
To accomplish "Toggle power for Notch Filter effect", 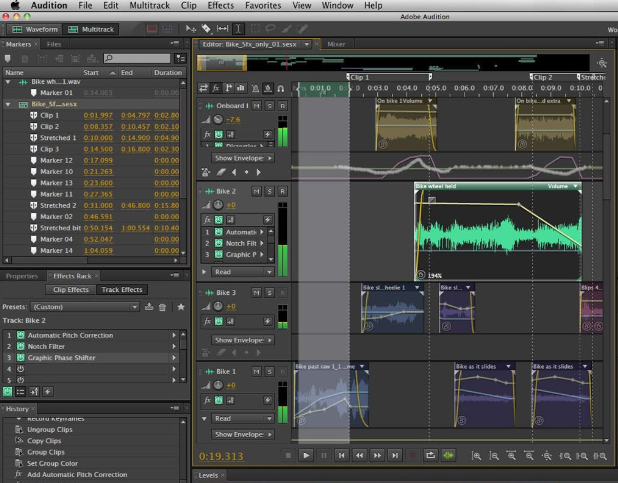I will (x=20, y=346).
